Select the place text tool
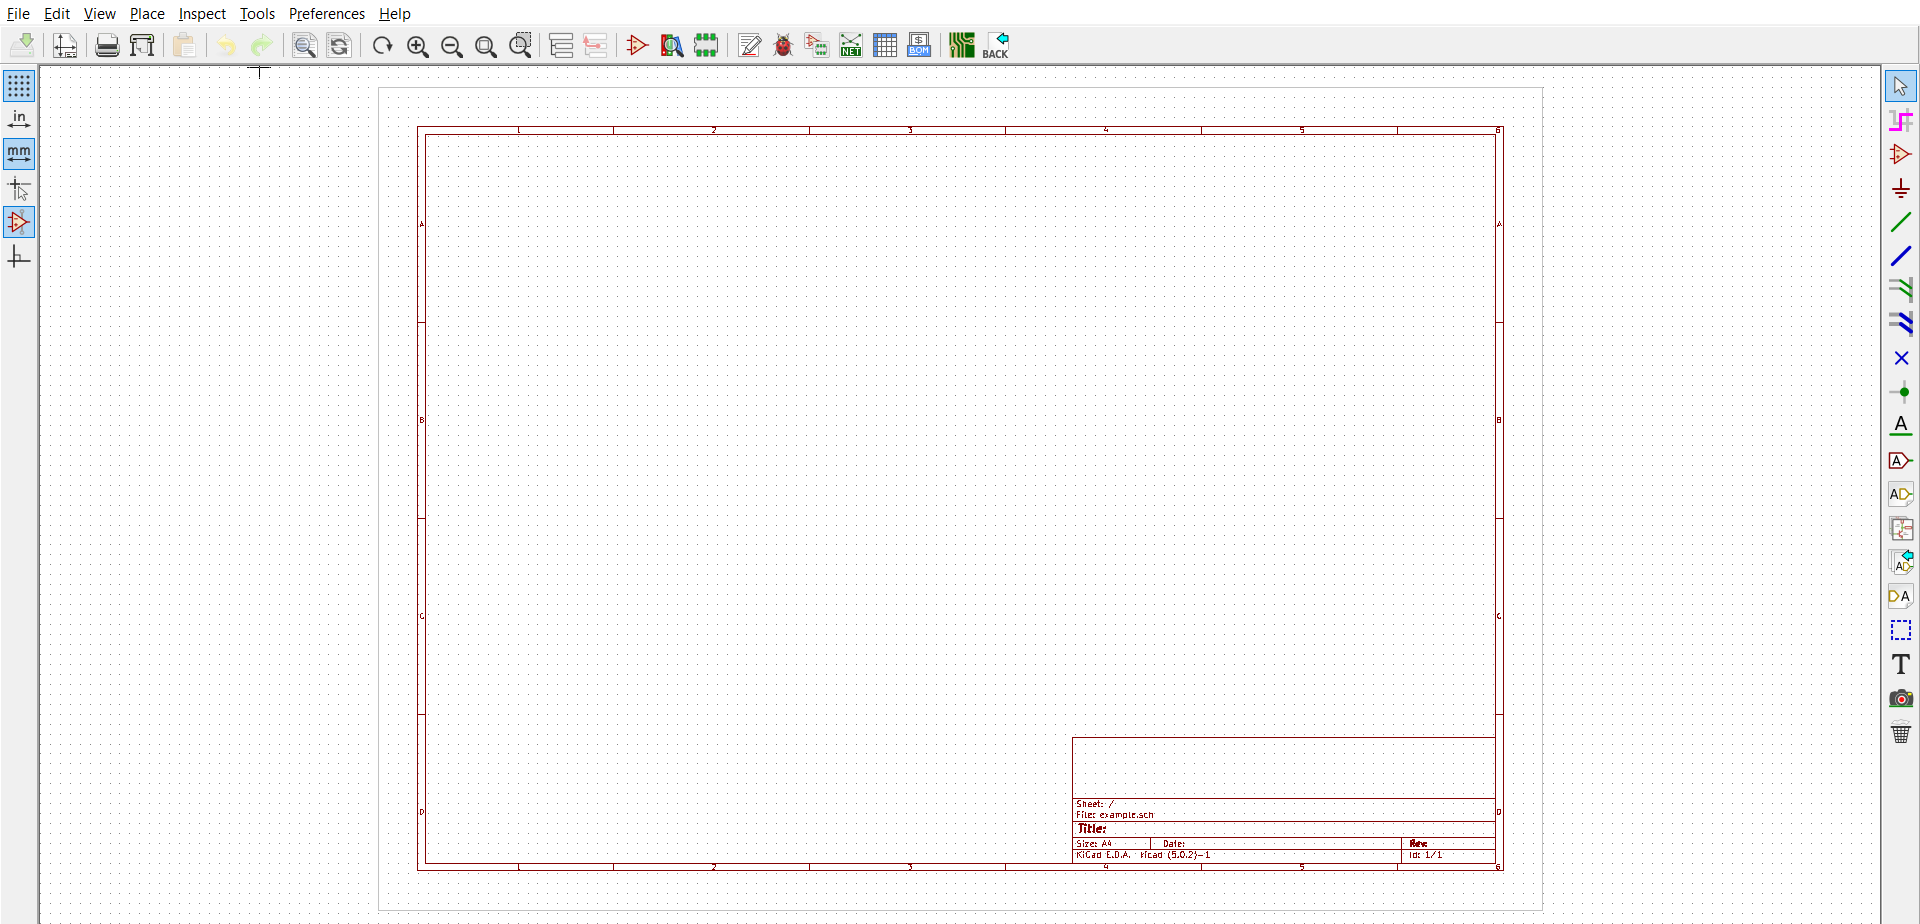1920x924 pixels. [1901, 664]
